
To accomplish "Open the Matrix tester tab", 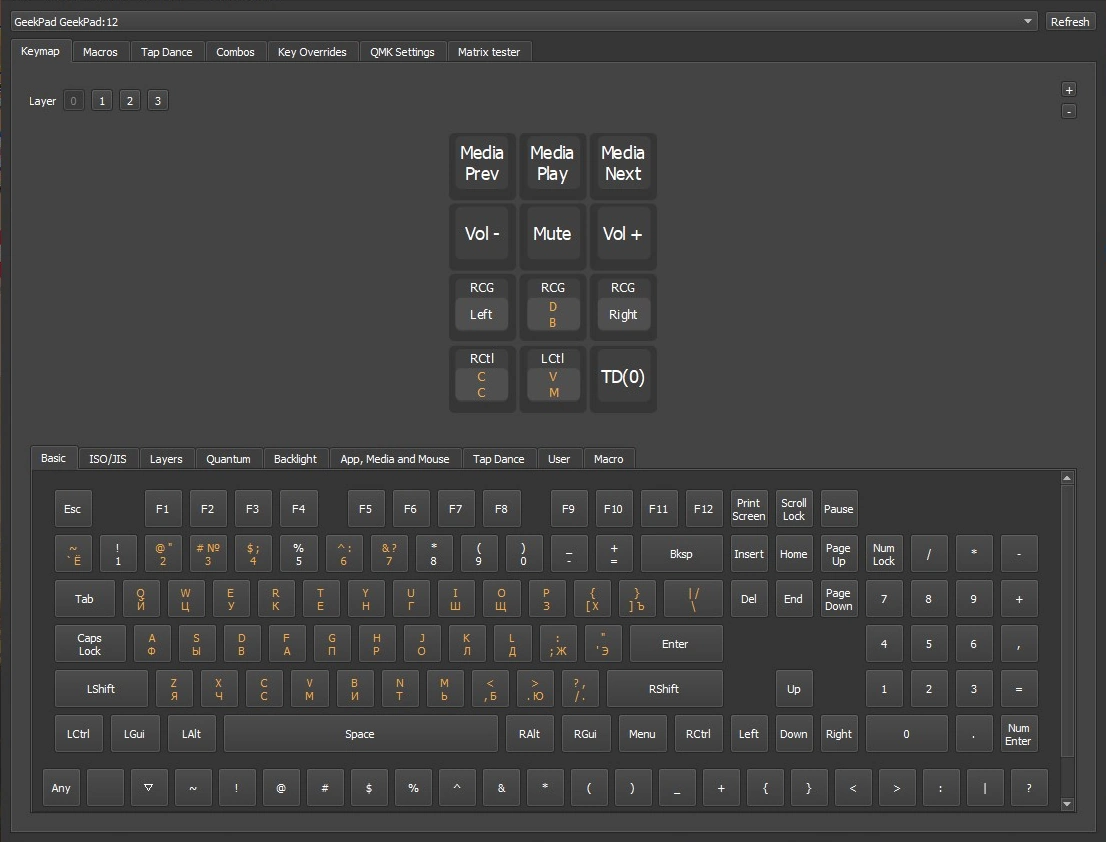I will [489, 52].
